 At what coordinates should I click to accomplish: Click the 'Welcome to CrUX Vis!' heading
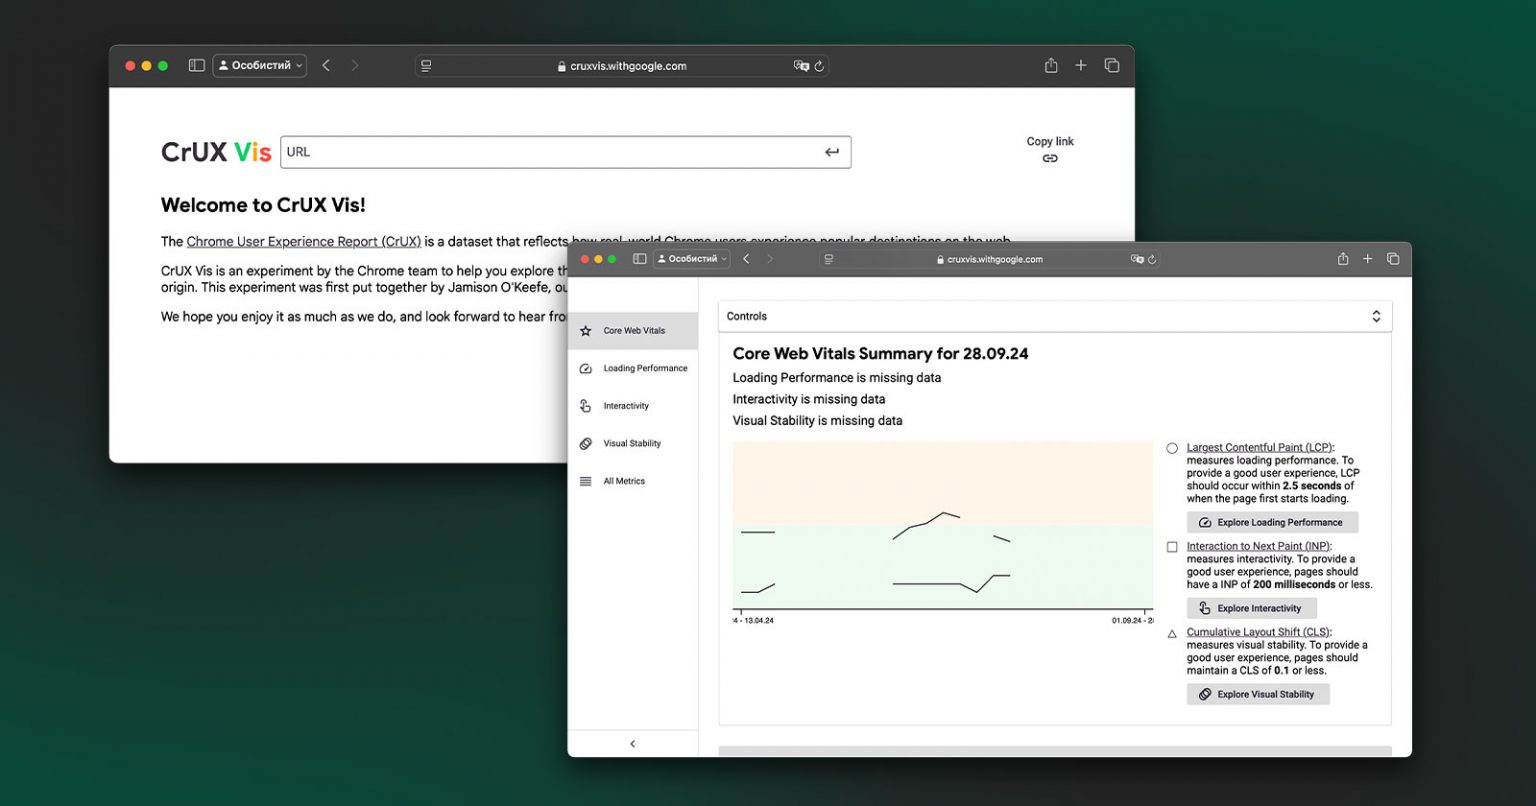(263, 205)
